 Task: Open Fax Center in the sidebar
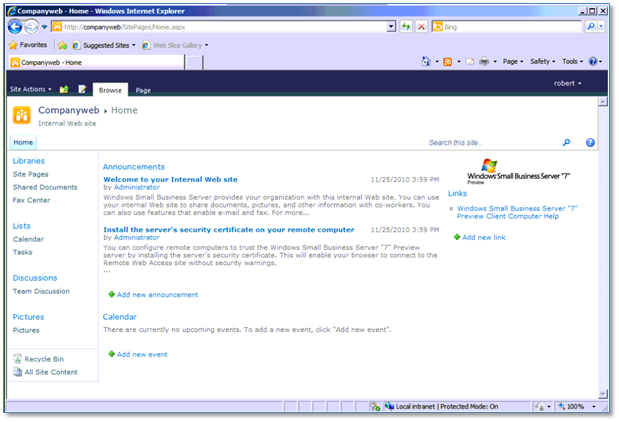click(32, 201)
